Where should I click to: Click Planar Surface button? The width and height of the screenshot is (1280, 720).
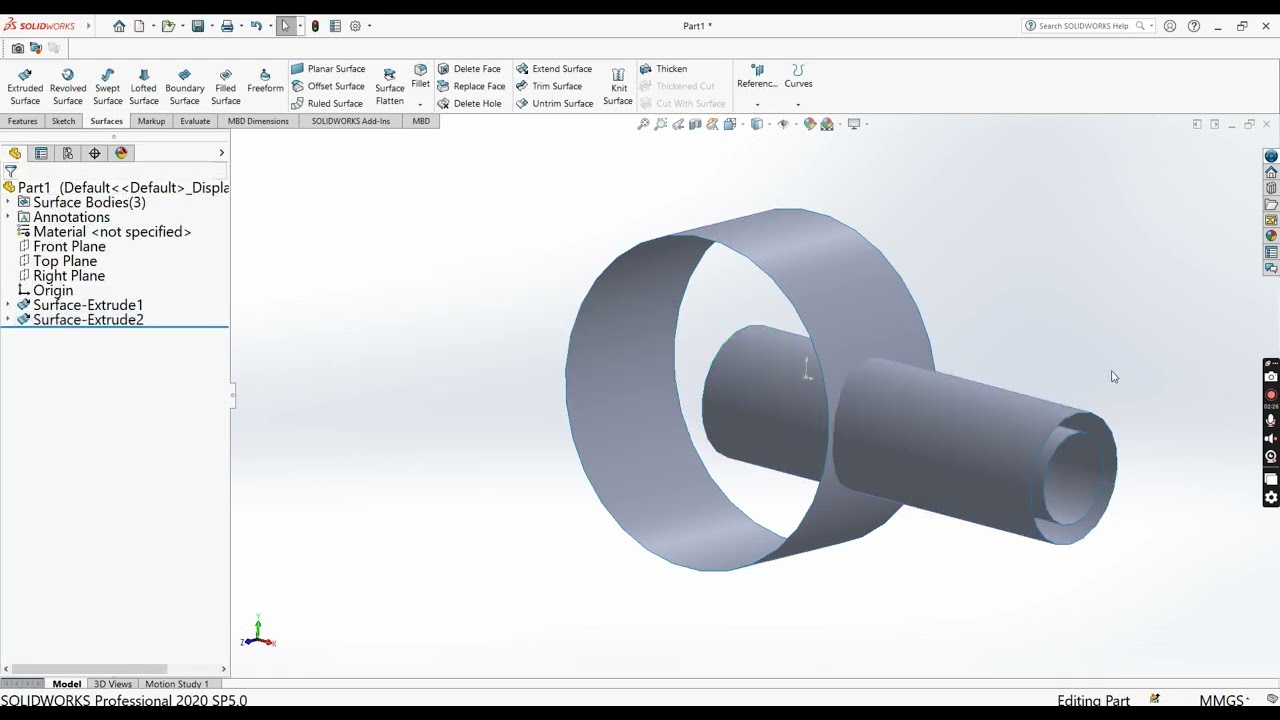pos(328,69)
